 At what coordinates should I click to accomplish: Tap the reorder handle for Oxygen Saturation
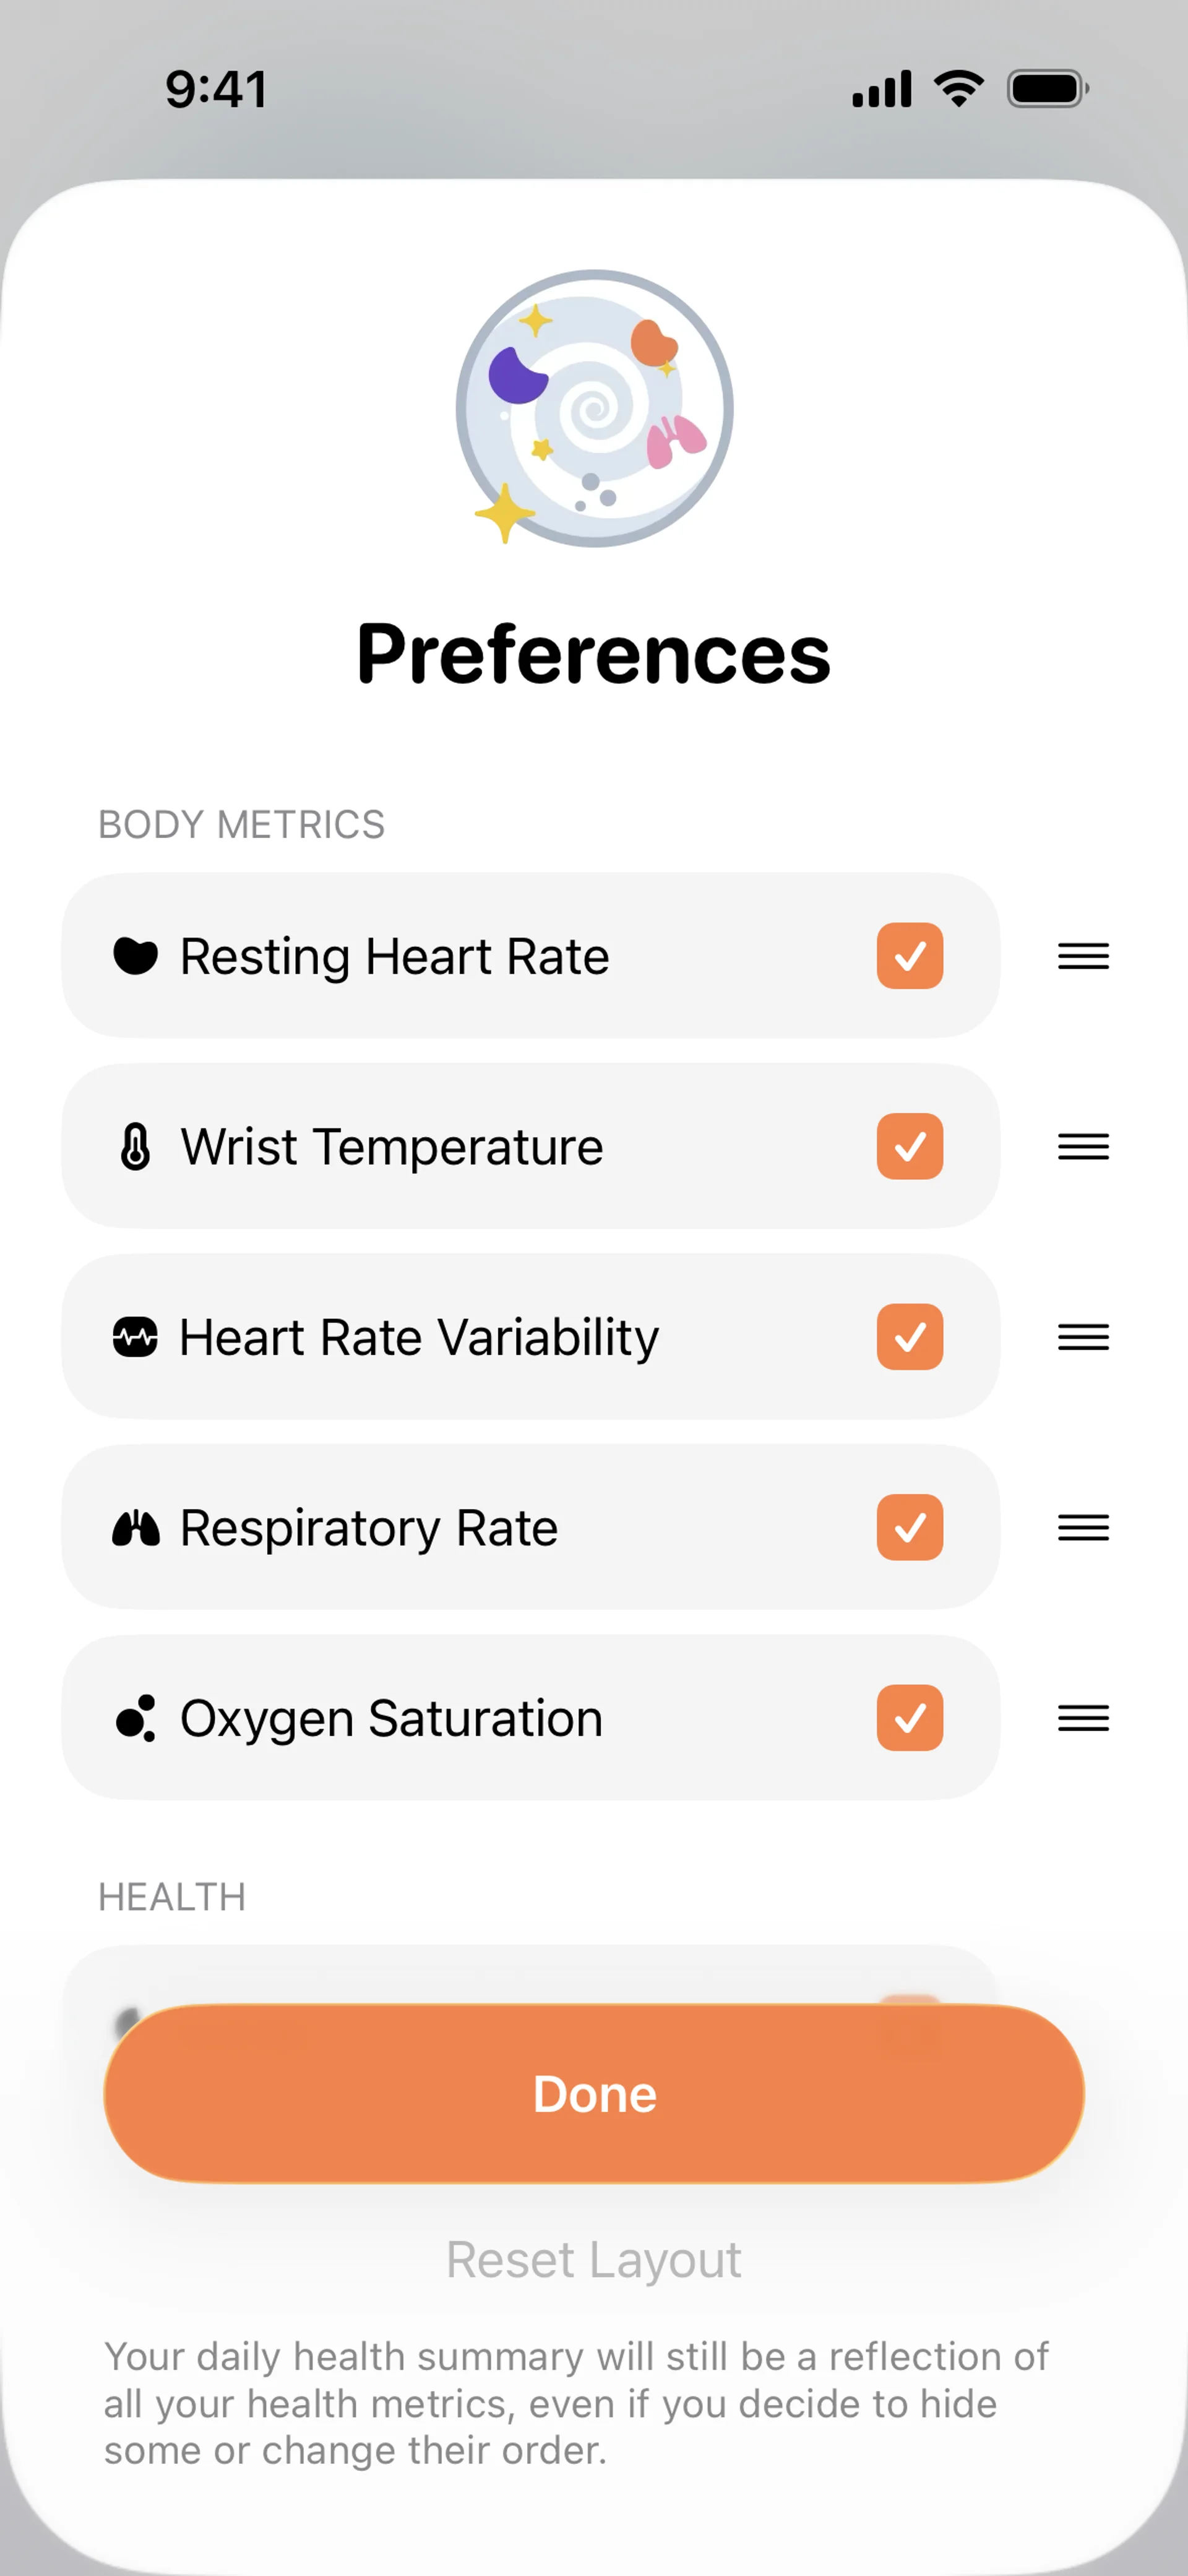pos(1083,1718)
